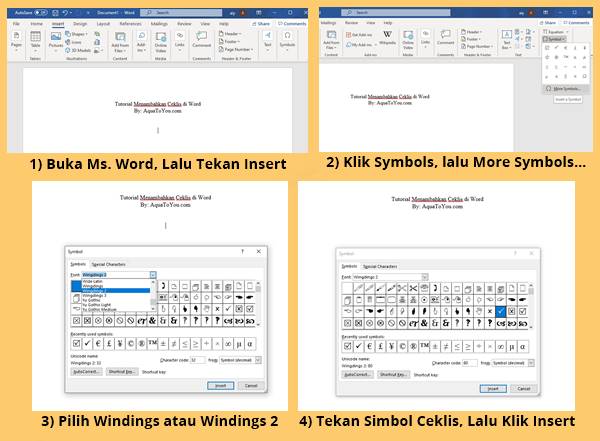This screenshot has width=600, height=441.
Task: Click Character code field in step 3 dialog
Action: 197,360
